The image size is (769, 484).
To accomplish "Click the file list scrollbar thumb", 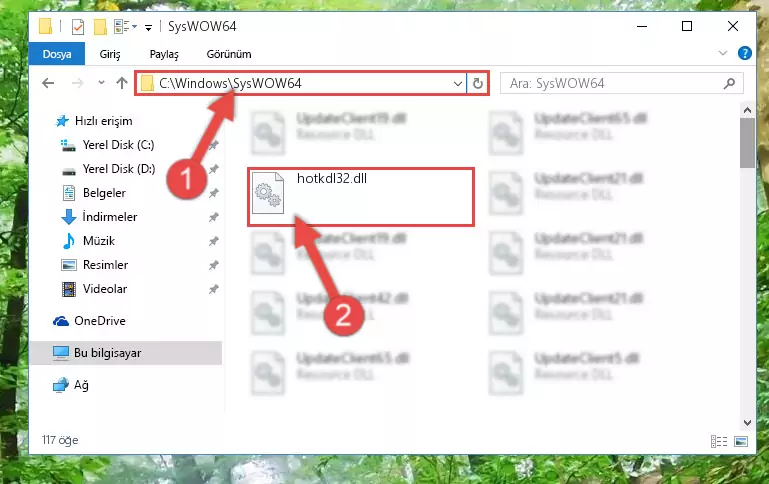I will (747, 143).
